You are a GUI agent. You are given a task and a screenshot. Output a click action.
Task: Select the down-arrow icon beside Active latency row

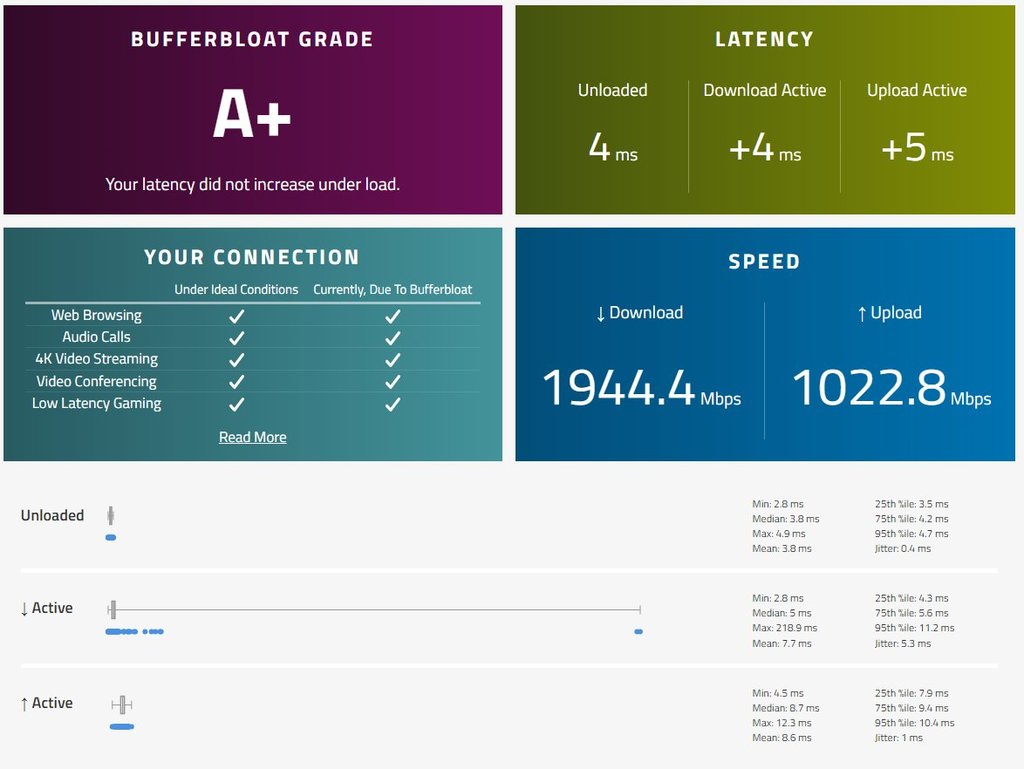26,607
